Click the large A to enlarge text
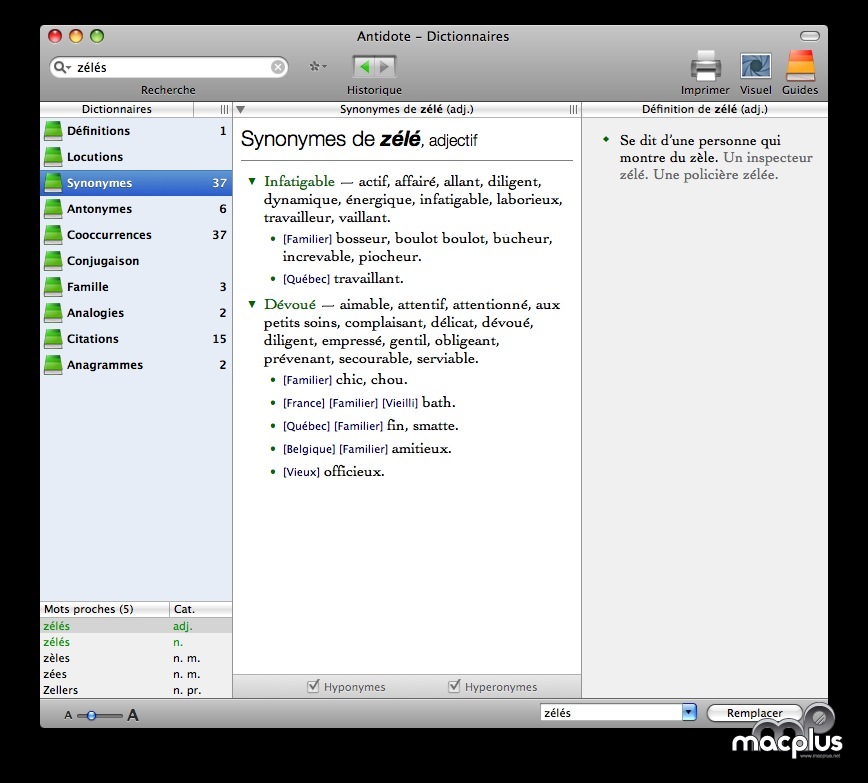Screen dimensions: 868x783 pos(133,715)
